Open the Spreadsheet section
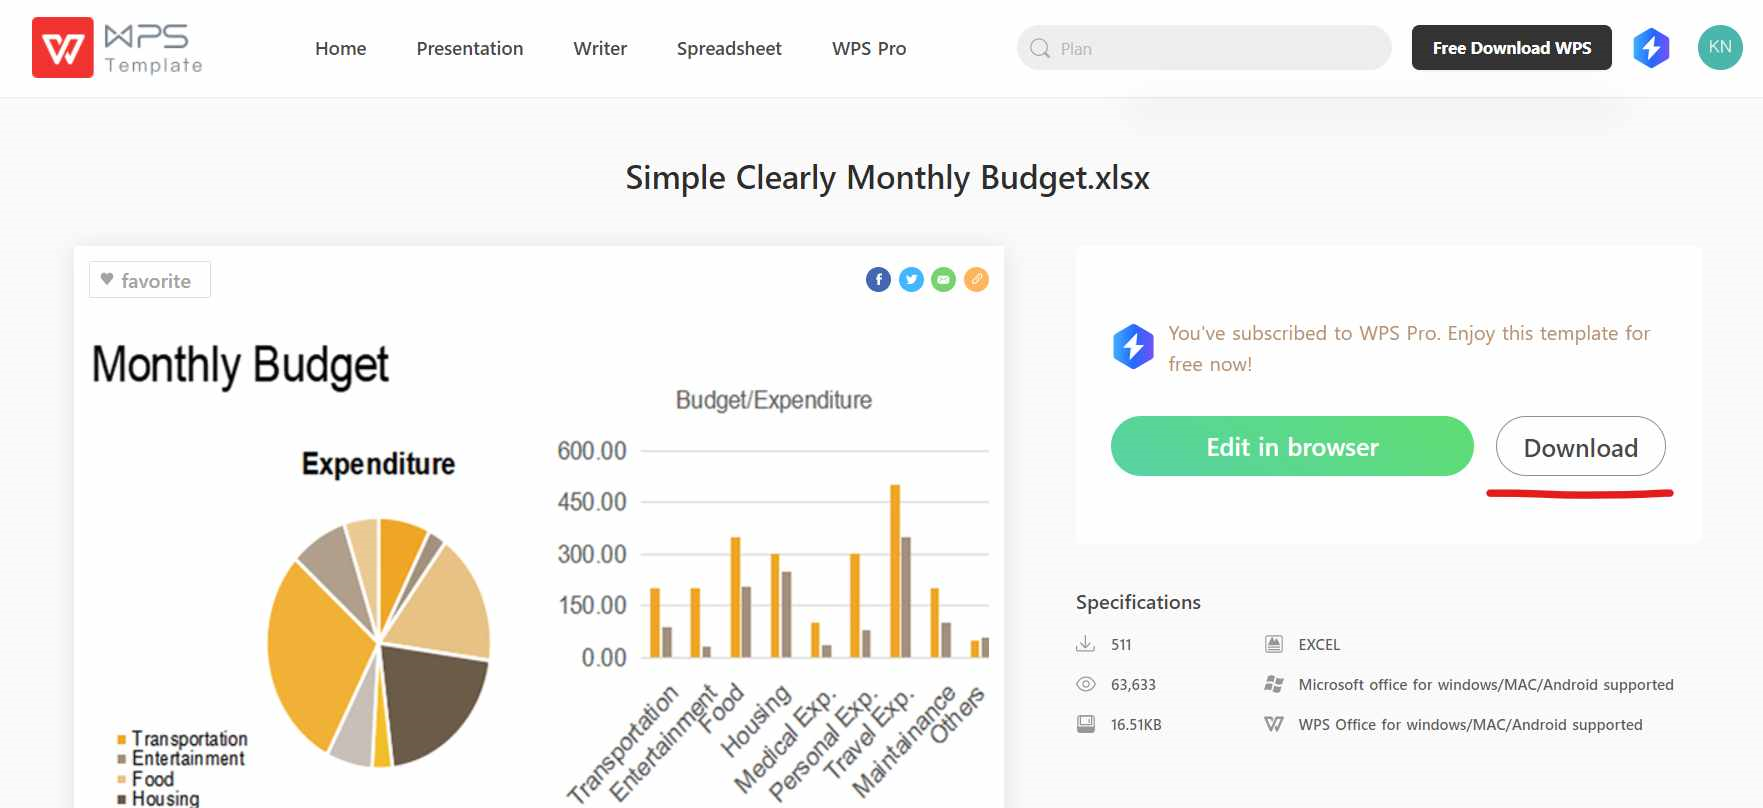The width and height of the screenshot is (1763, 808). [x=729, y=48]
